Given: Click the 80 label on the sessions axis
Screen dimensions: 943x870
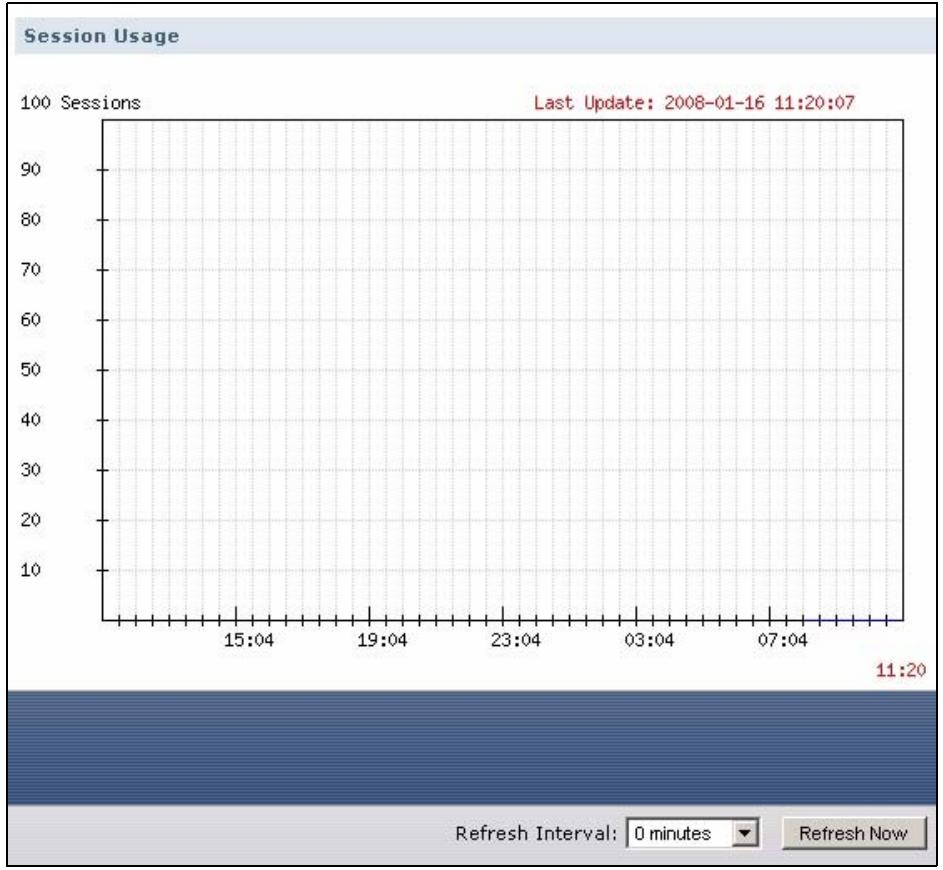Looking at the screenshot, I should (31, 219).
